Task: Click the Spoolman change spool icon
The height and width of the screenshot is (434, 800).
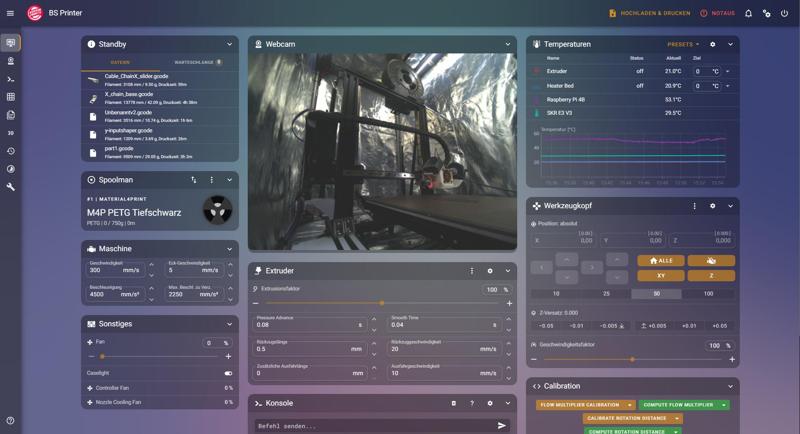Action: (194, 180)
